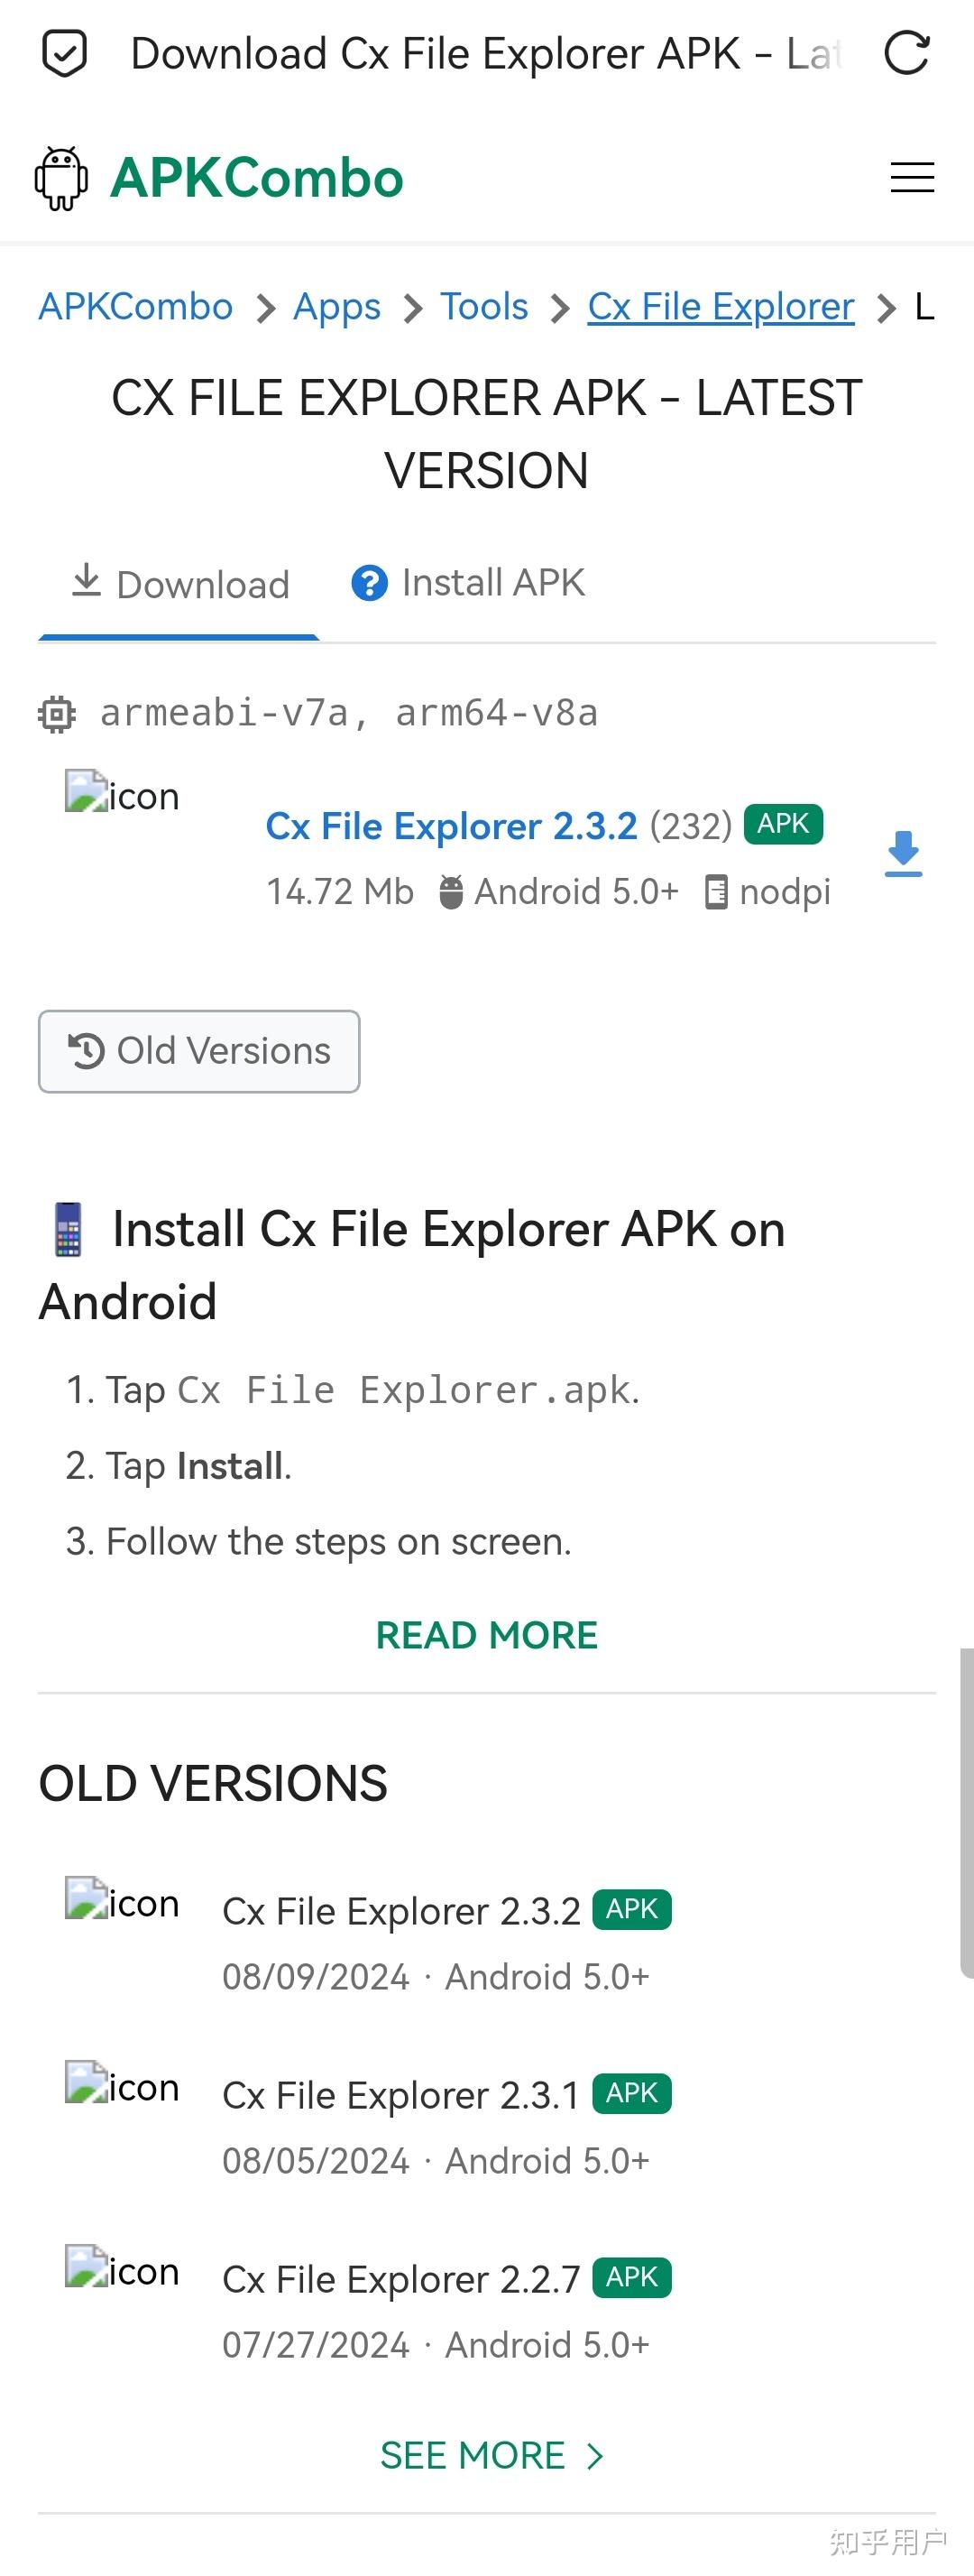Screen dimensions: 974x2576
Task: Tap the Cx File Explorer 2.3.1 icon
Action: tap(121, 2087)
